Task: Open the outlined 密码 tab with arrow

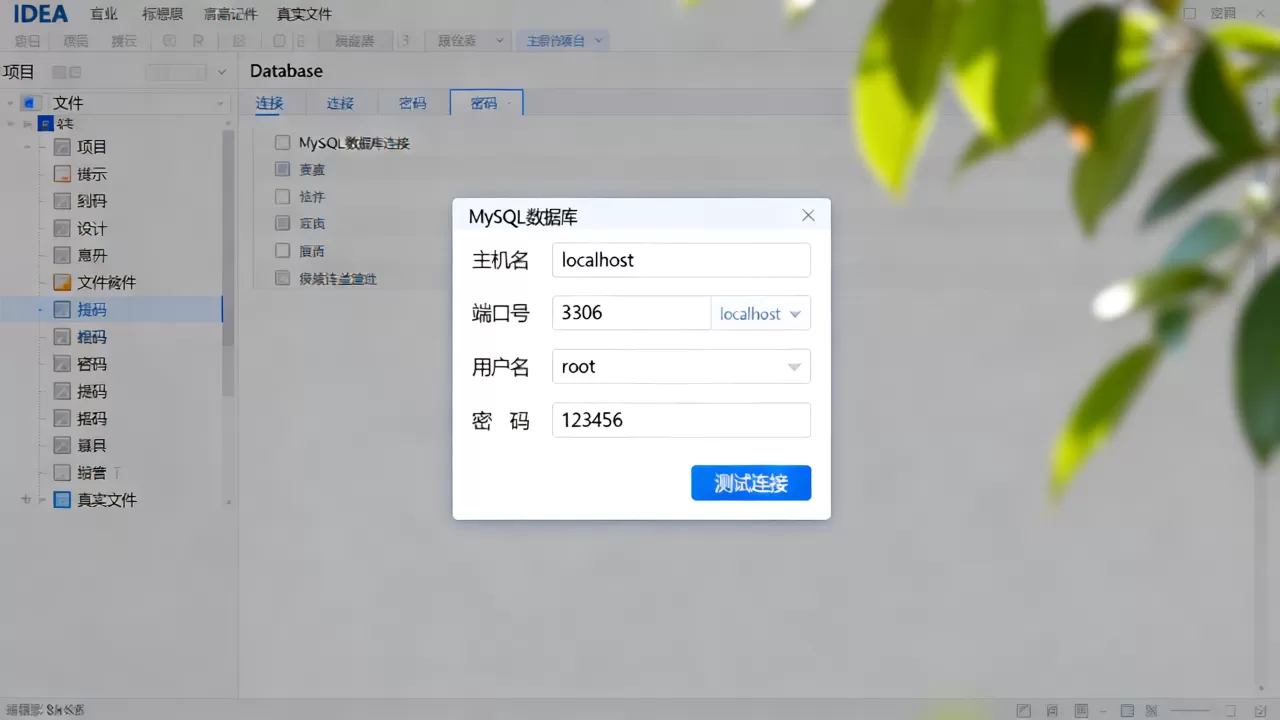Action: (487, 103)
